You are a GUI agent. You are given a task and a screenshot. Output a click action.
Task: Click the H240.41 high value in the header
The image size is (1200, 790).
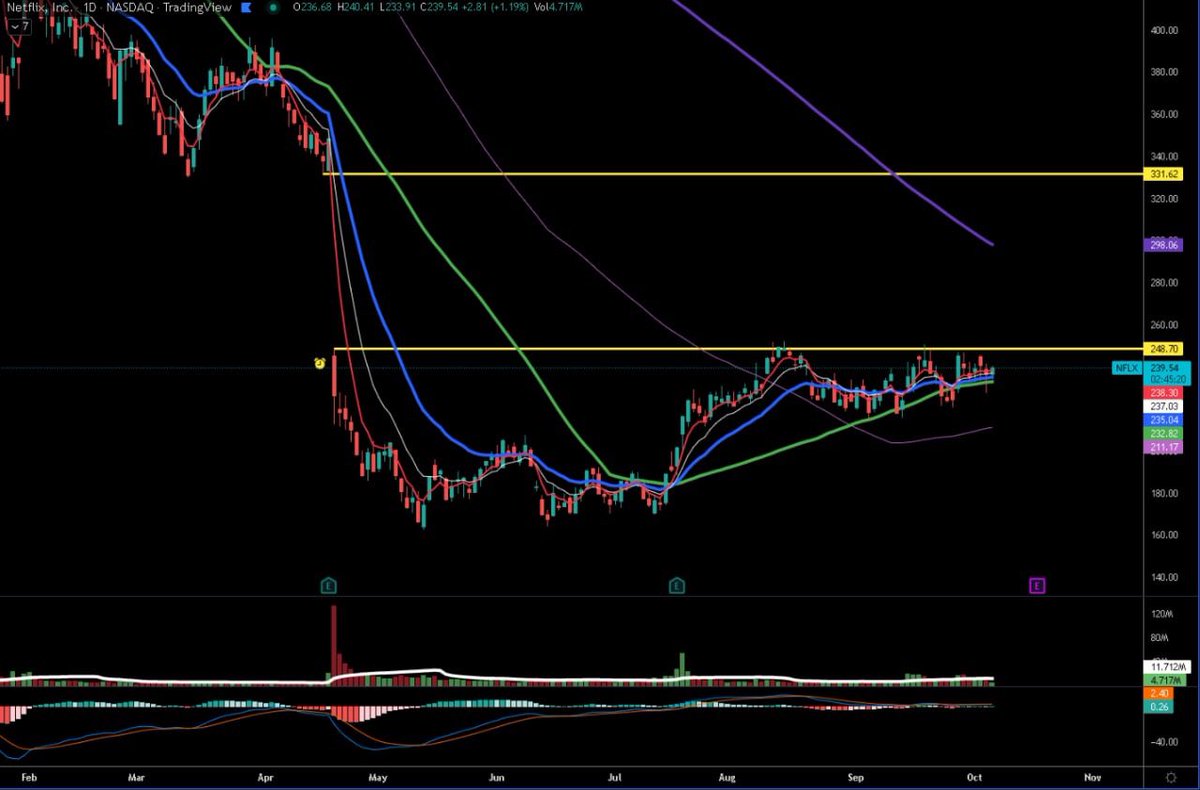[355, 8]
